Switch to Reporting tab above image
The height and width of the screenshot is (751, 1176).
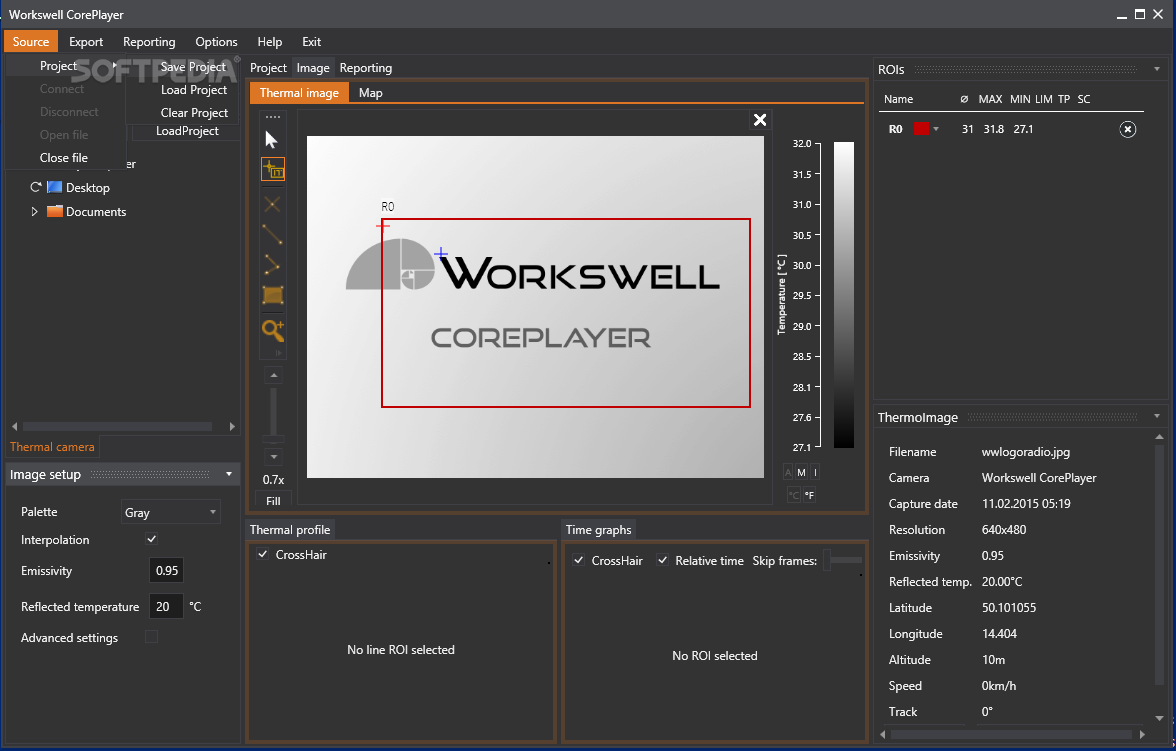366,68
